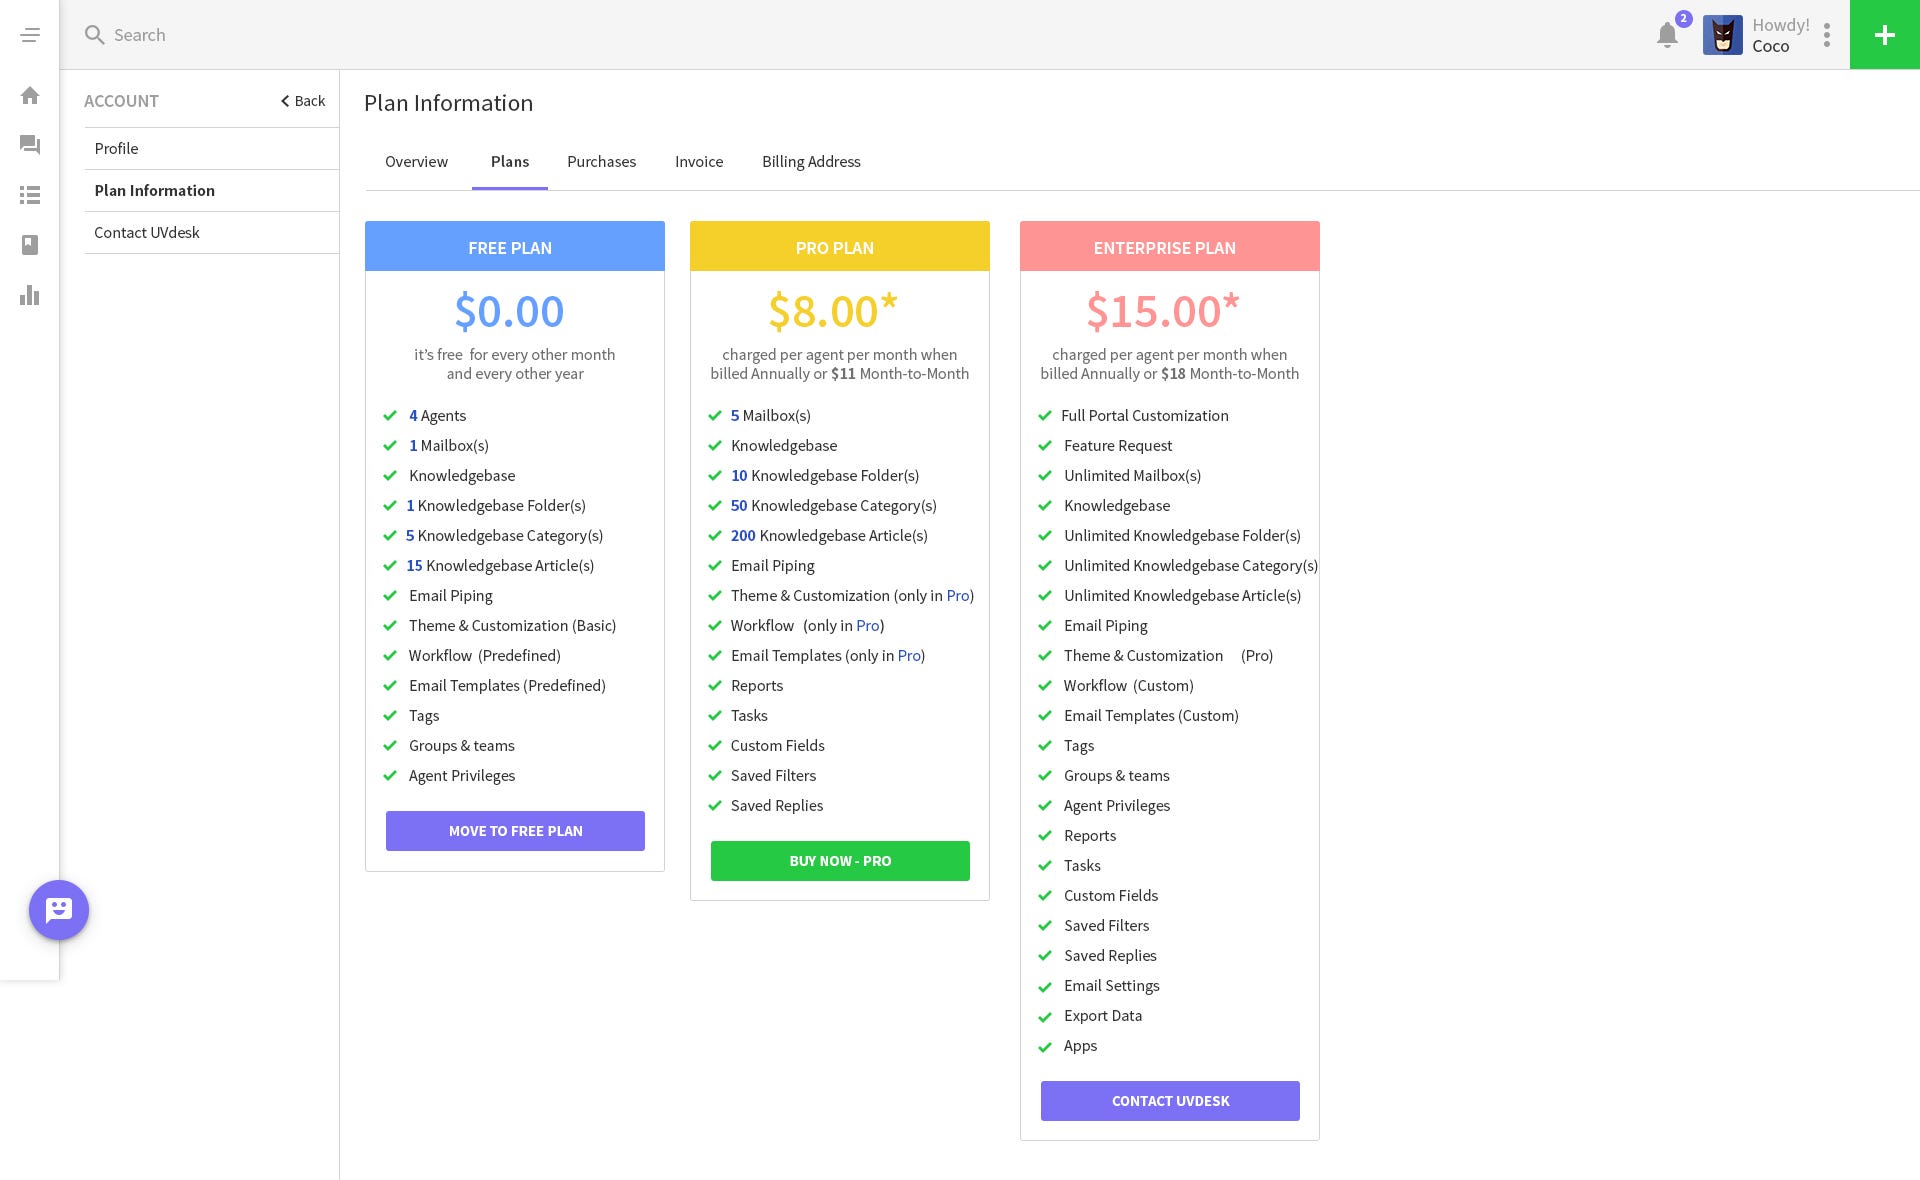Click 'Workflow (Custom)' in Enterprise Plan

tap(1128, 685)
